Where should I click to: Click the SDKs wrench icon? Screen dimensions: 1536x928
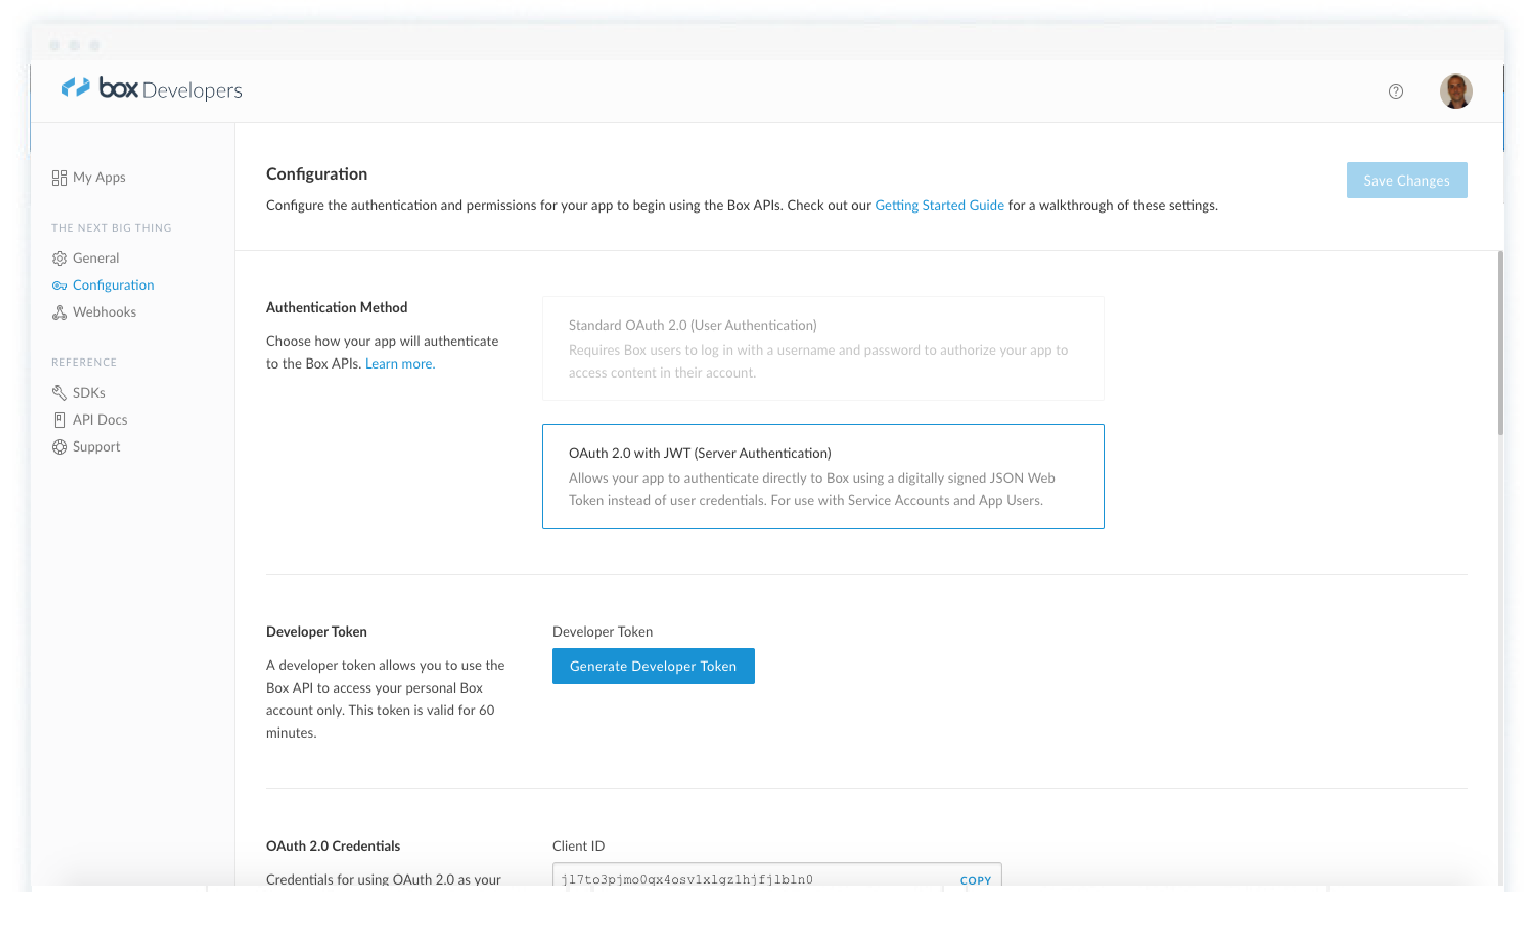pos(59,393)
